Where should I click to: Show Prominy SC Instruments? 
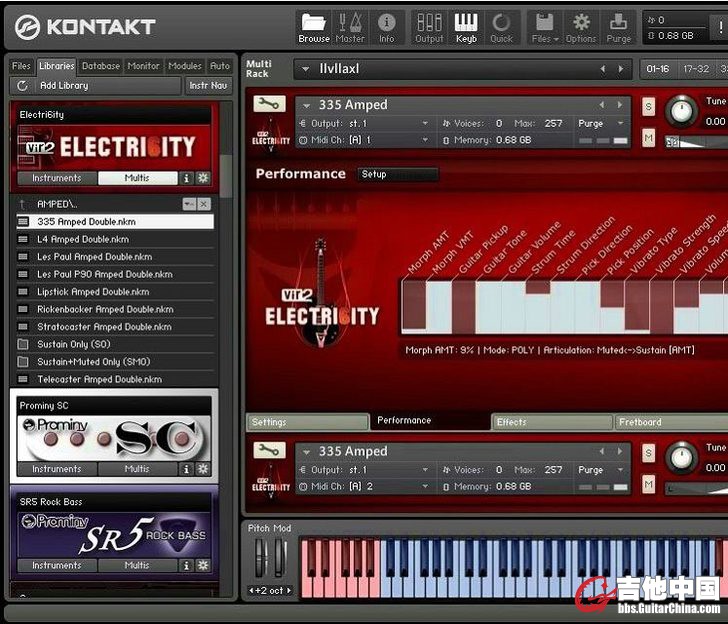click(x=57, y=469)
